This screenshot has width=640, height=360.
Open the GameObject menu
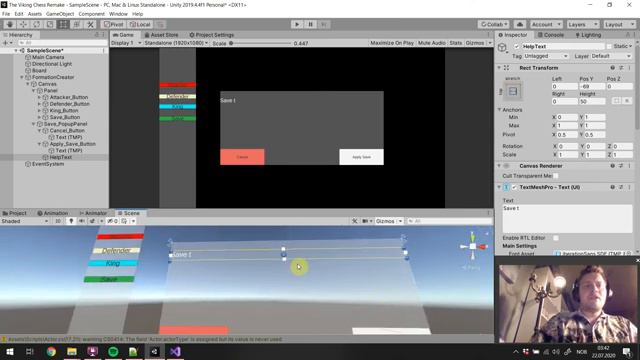click(60, 14)
